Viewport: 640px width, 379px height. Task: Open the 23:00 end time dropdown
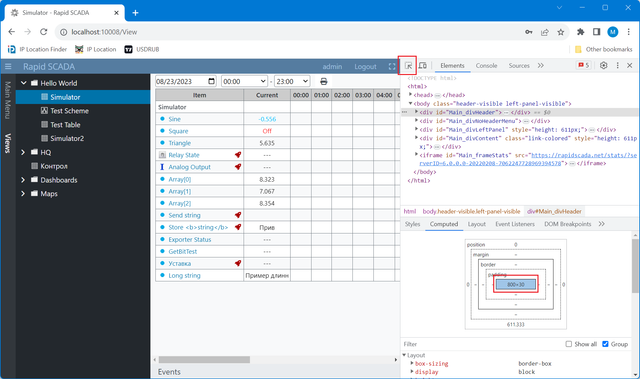click(x=292, y=81)
